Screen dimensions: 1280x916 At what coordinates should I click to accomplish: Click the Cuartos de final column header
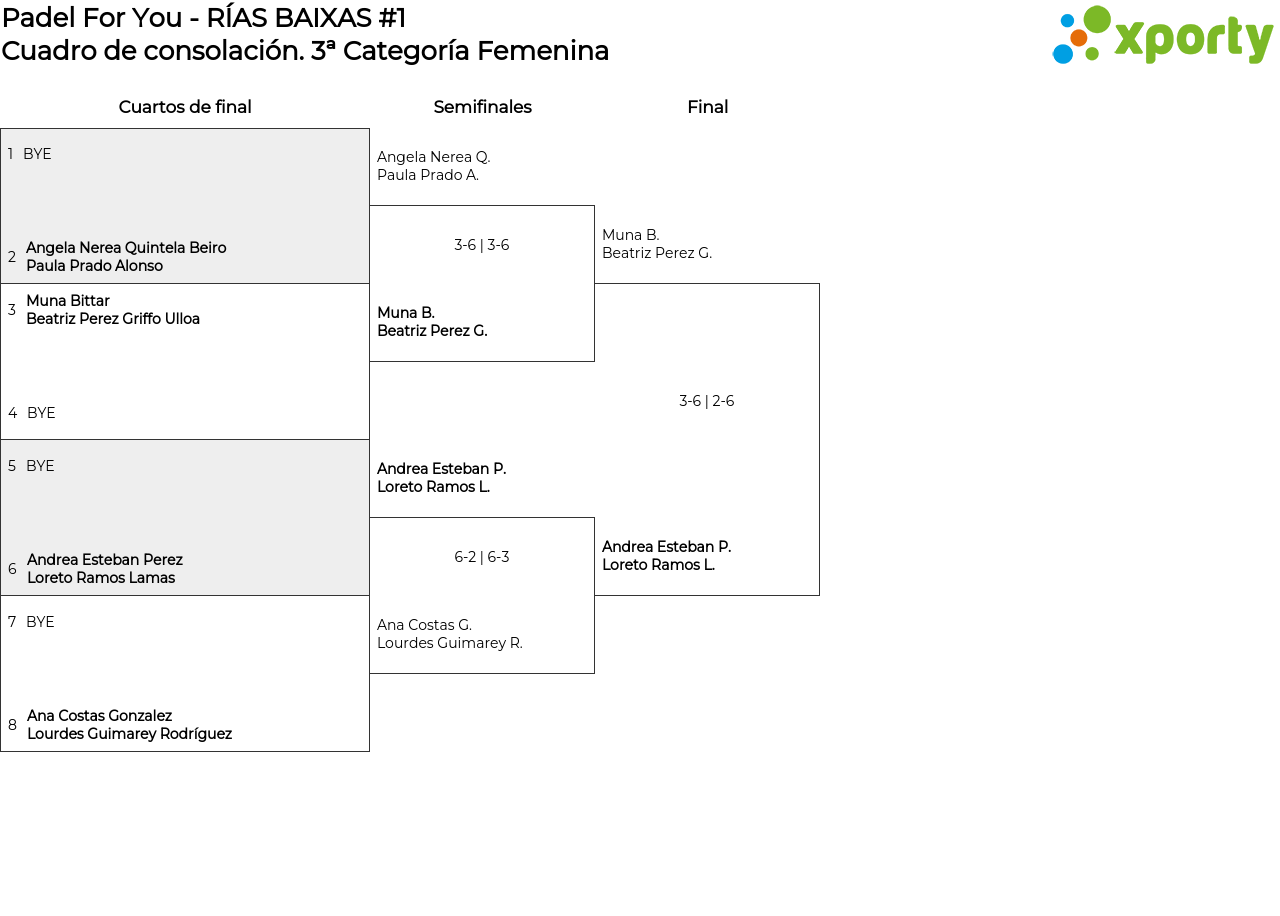pyautogui.click(x=185, y=107)
